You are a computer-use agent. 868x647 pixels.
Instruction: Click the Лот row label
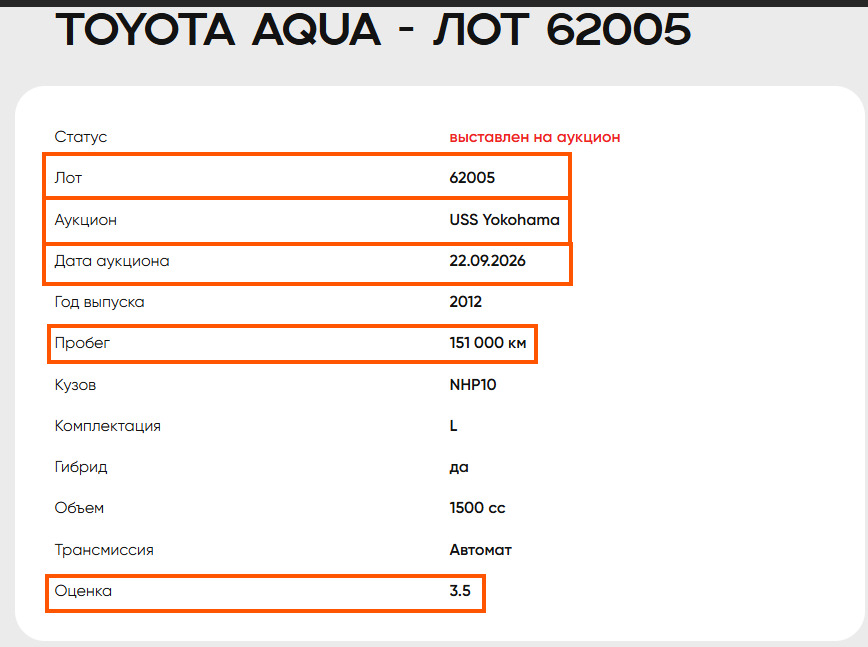point(68,178)
